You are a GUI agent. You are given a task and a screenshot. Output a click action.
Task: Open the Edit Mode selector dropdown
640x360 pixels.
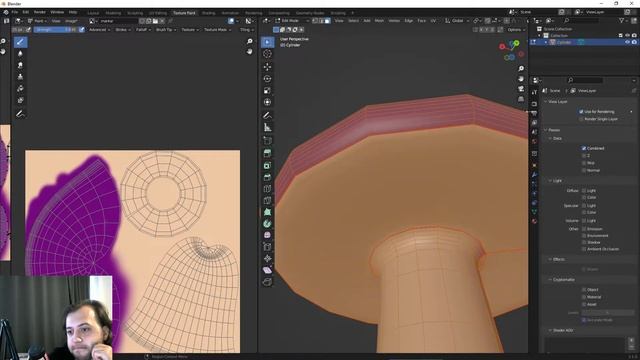(x=292, y=21)
